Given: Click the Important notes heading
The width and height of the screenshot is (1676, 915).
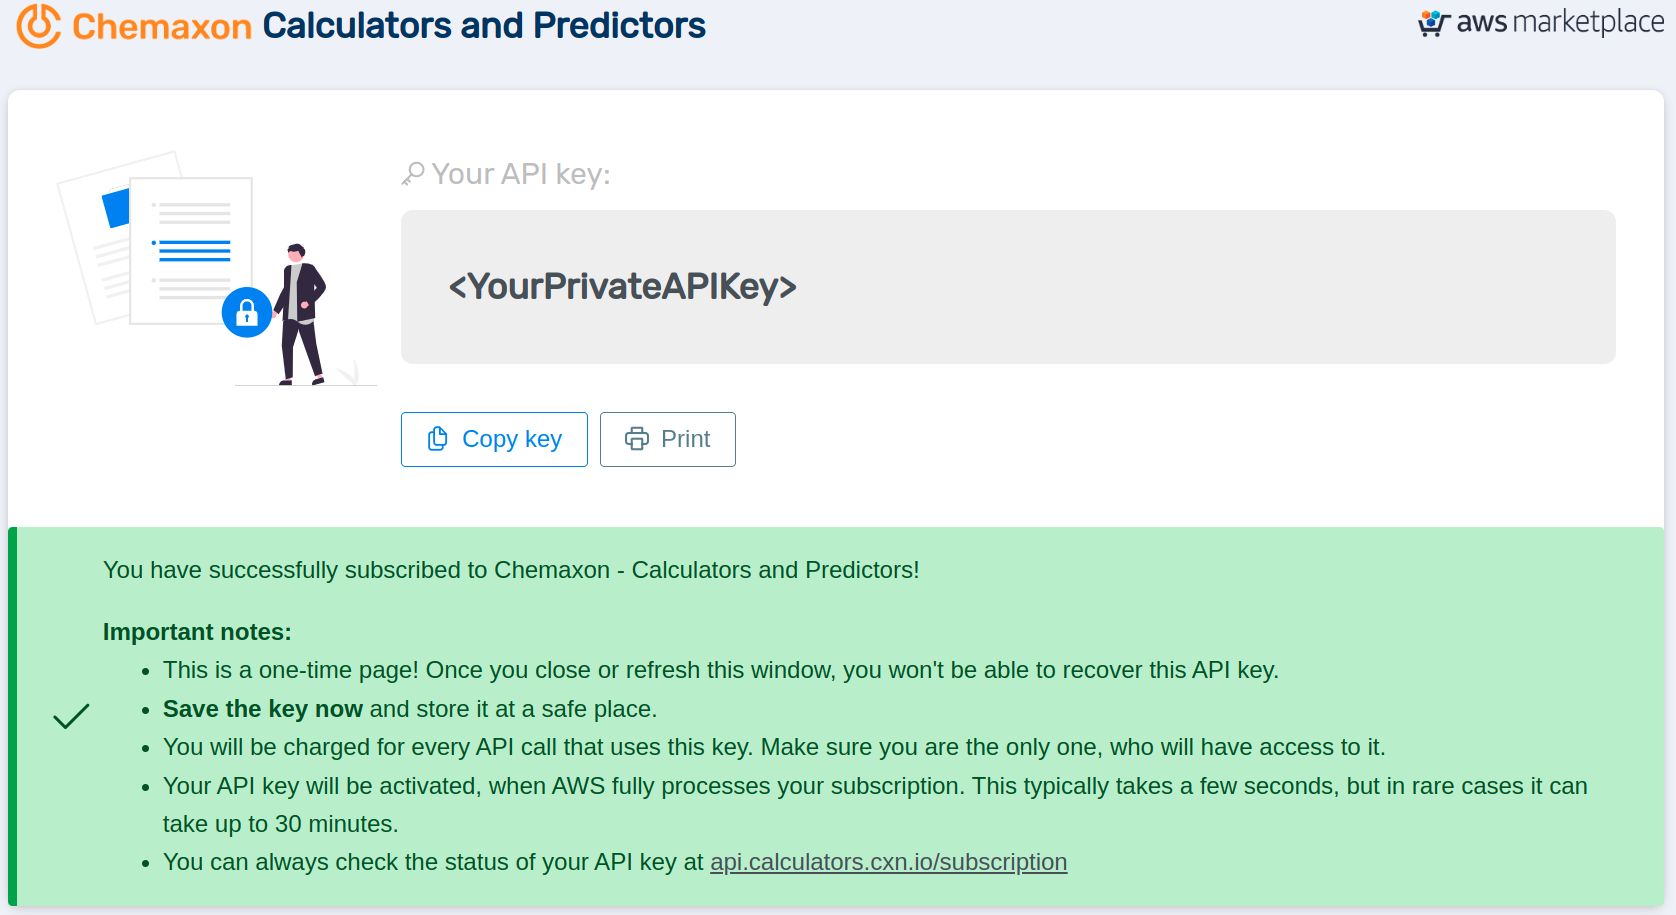Looking at the screenshot, I should pyautogui.click(x=197, y=632).
